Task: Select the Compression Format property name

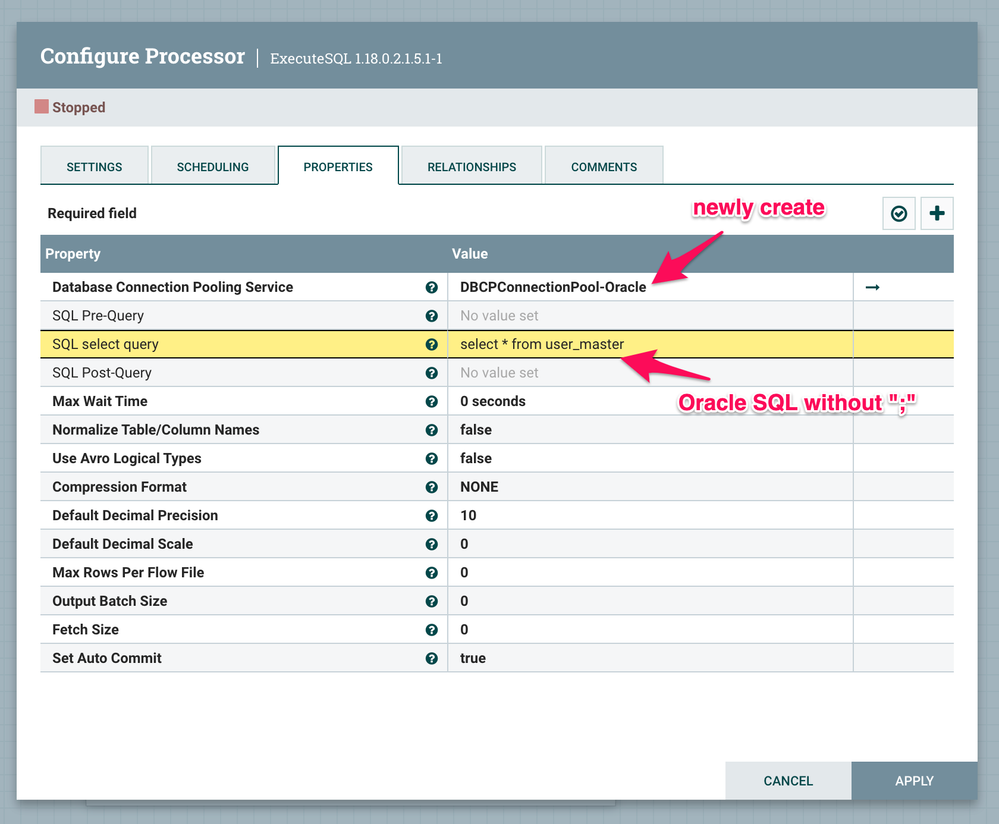Action: tap(119, 487)
